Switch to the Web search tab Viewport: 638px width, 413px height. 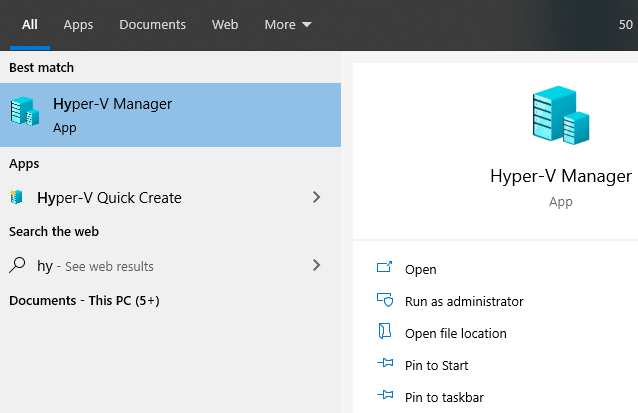[x=225, y=25]
